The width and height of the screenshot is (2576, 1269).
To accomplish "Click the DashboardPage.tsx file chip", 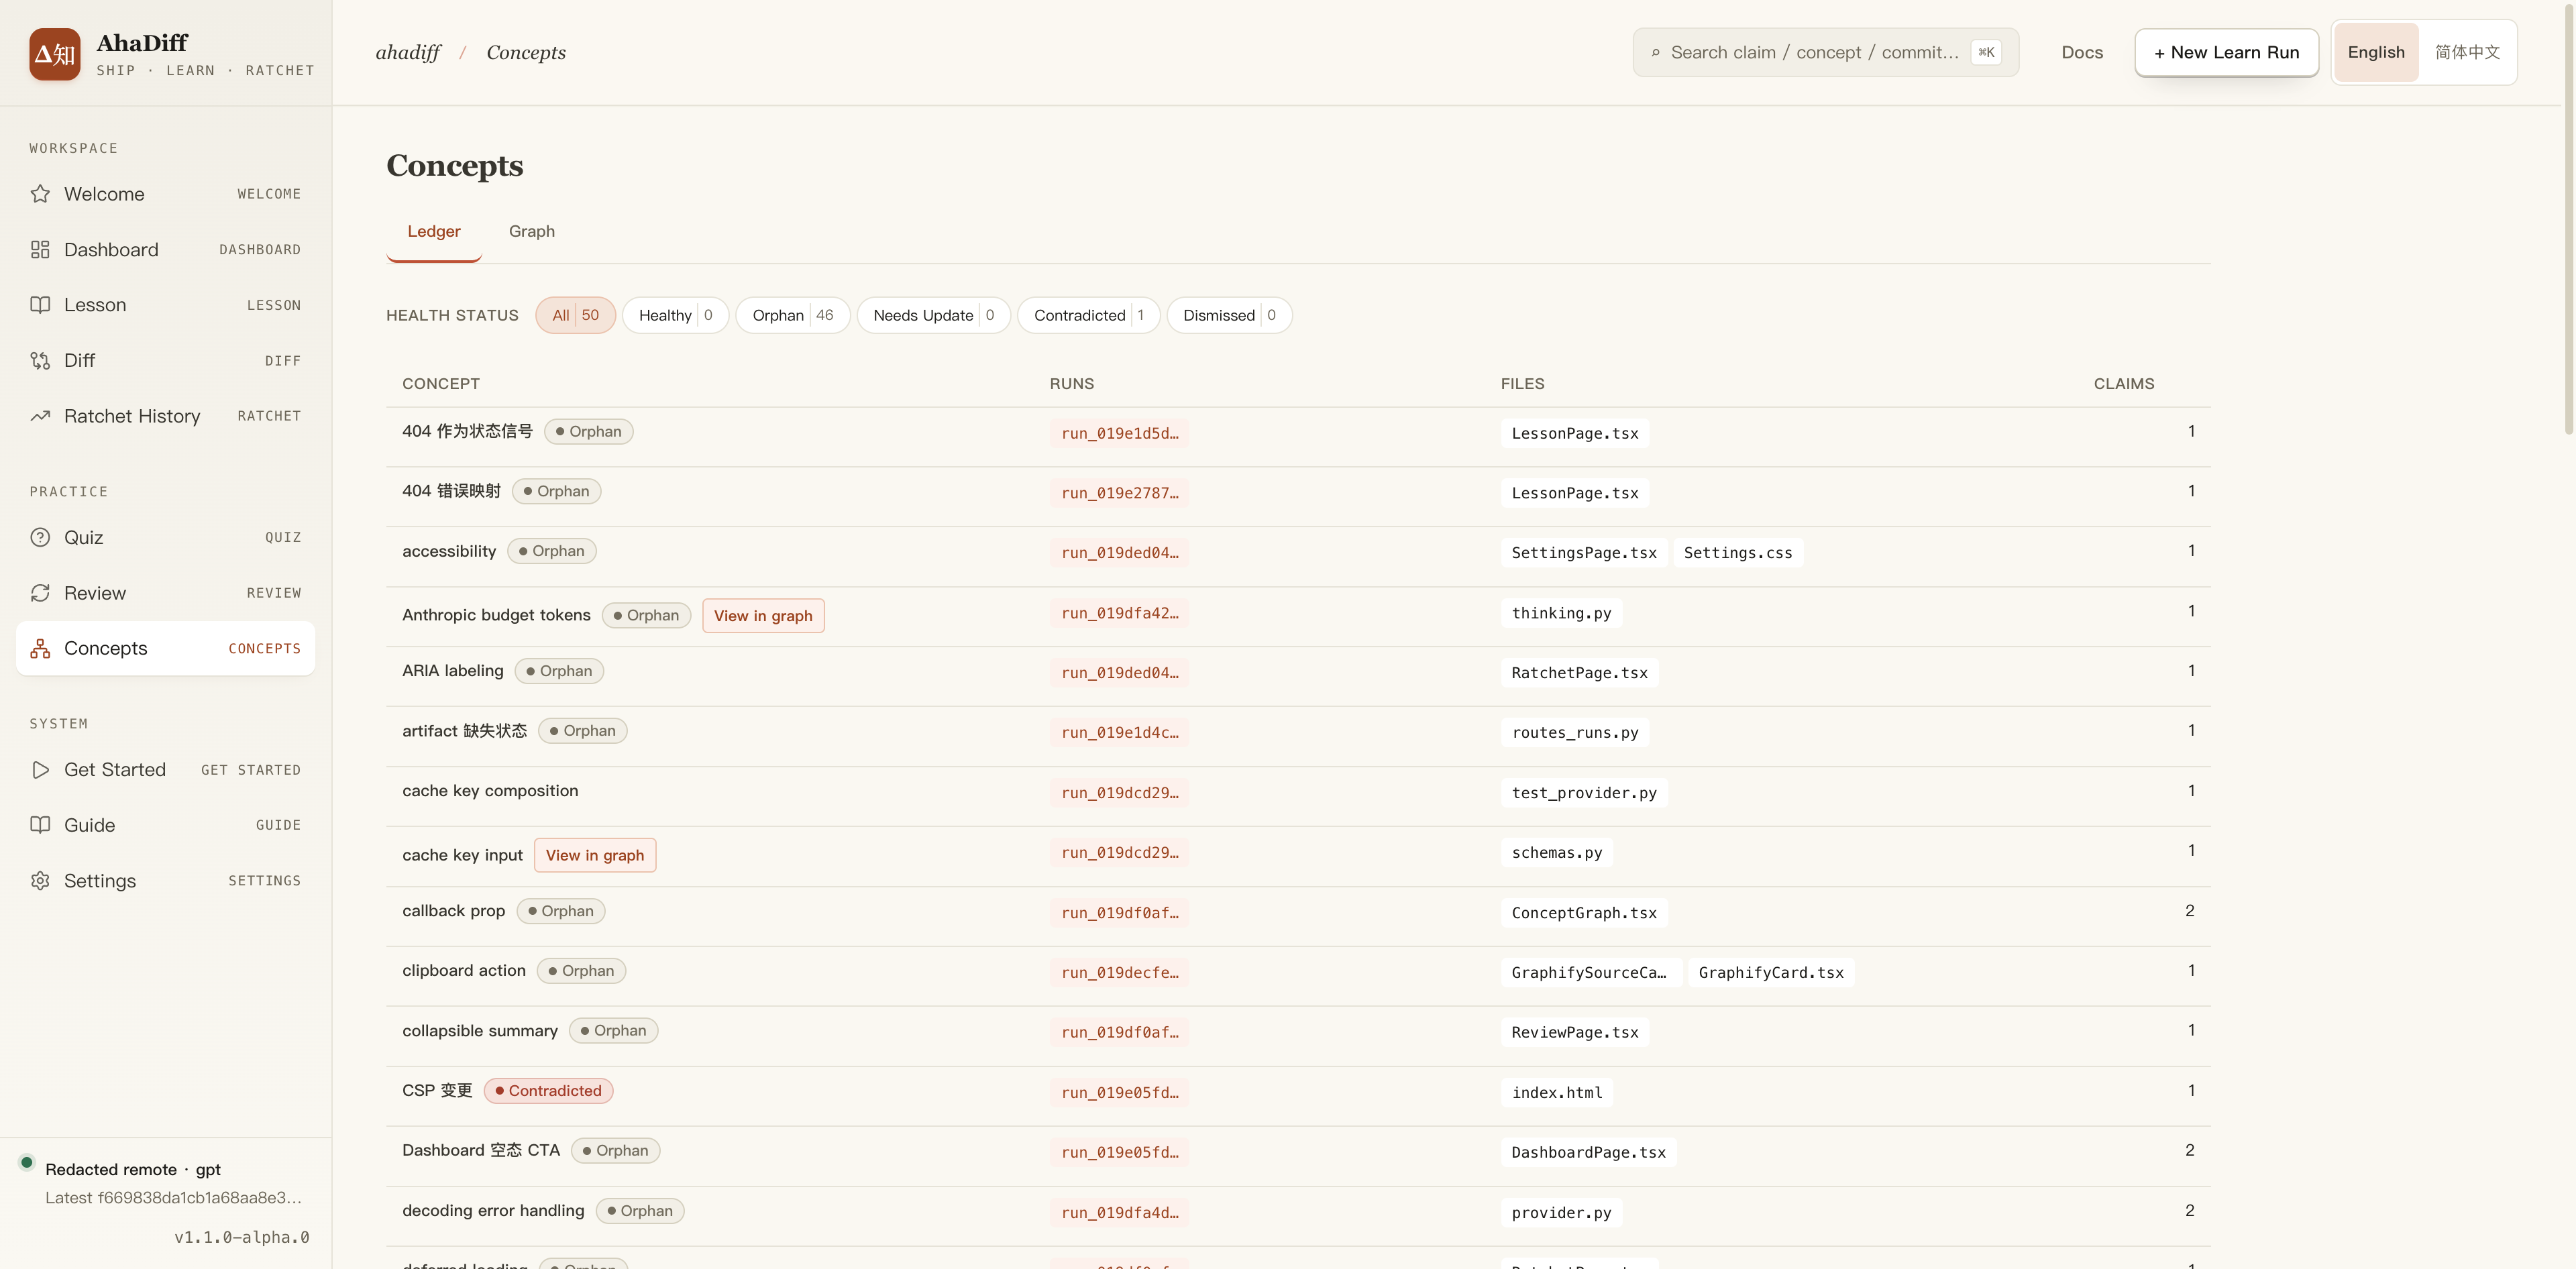I will pos(1588,1153).
